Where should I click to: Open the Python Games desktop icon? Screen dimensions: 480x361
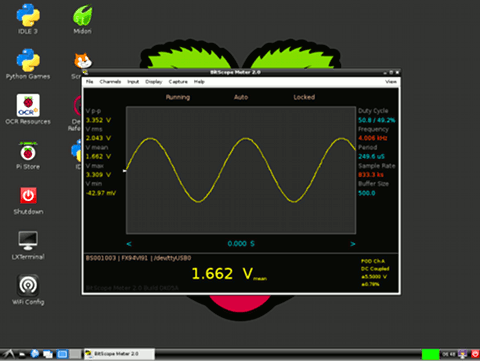[x=28, y=64]
